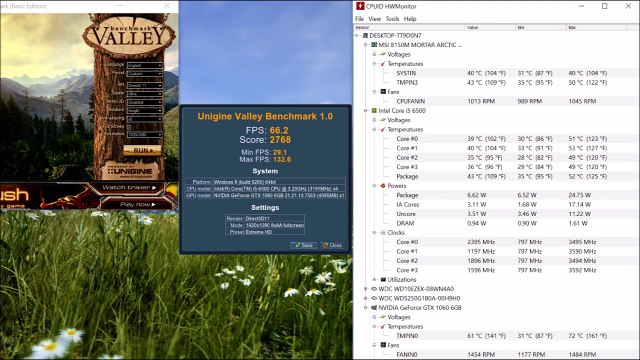Click the Play now banner link
This screenshot has width=640, height=360.
coord(138,204)
